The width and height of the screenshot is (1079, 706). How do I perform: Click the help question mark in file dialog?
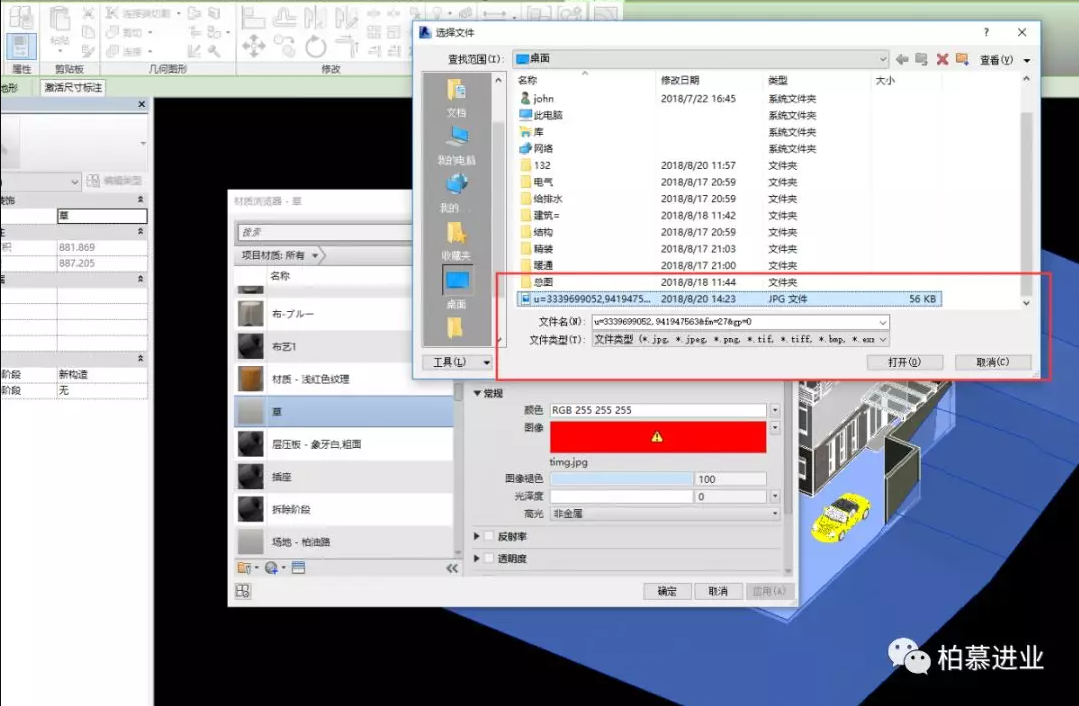986,32
